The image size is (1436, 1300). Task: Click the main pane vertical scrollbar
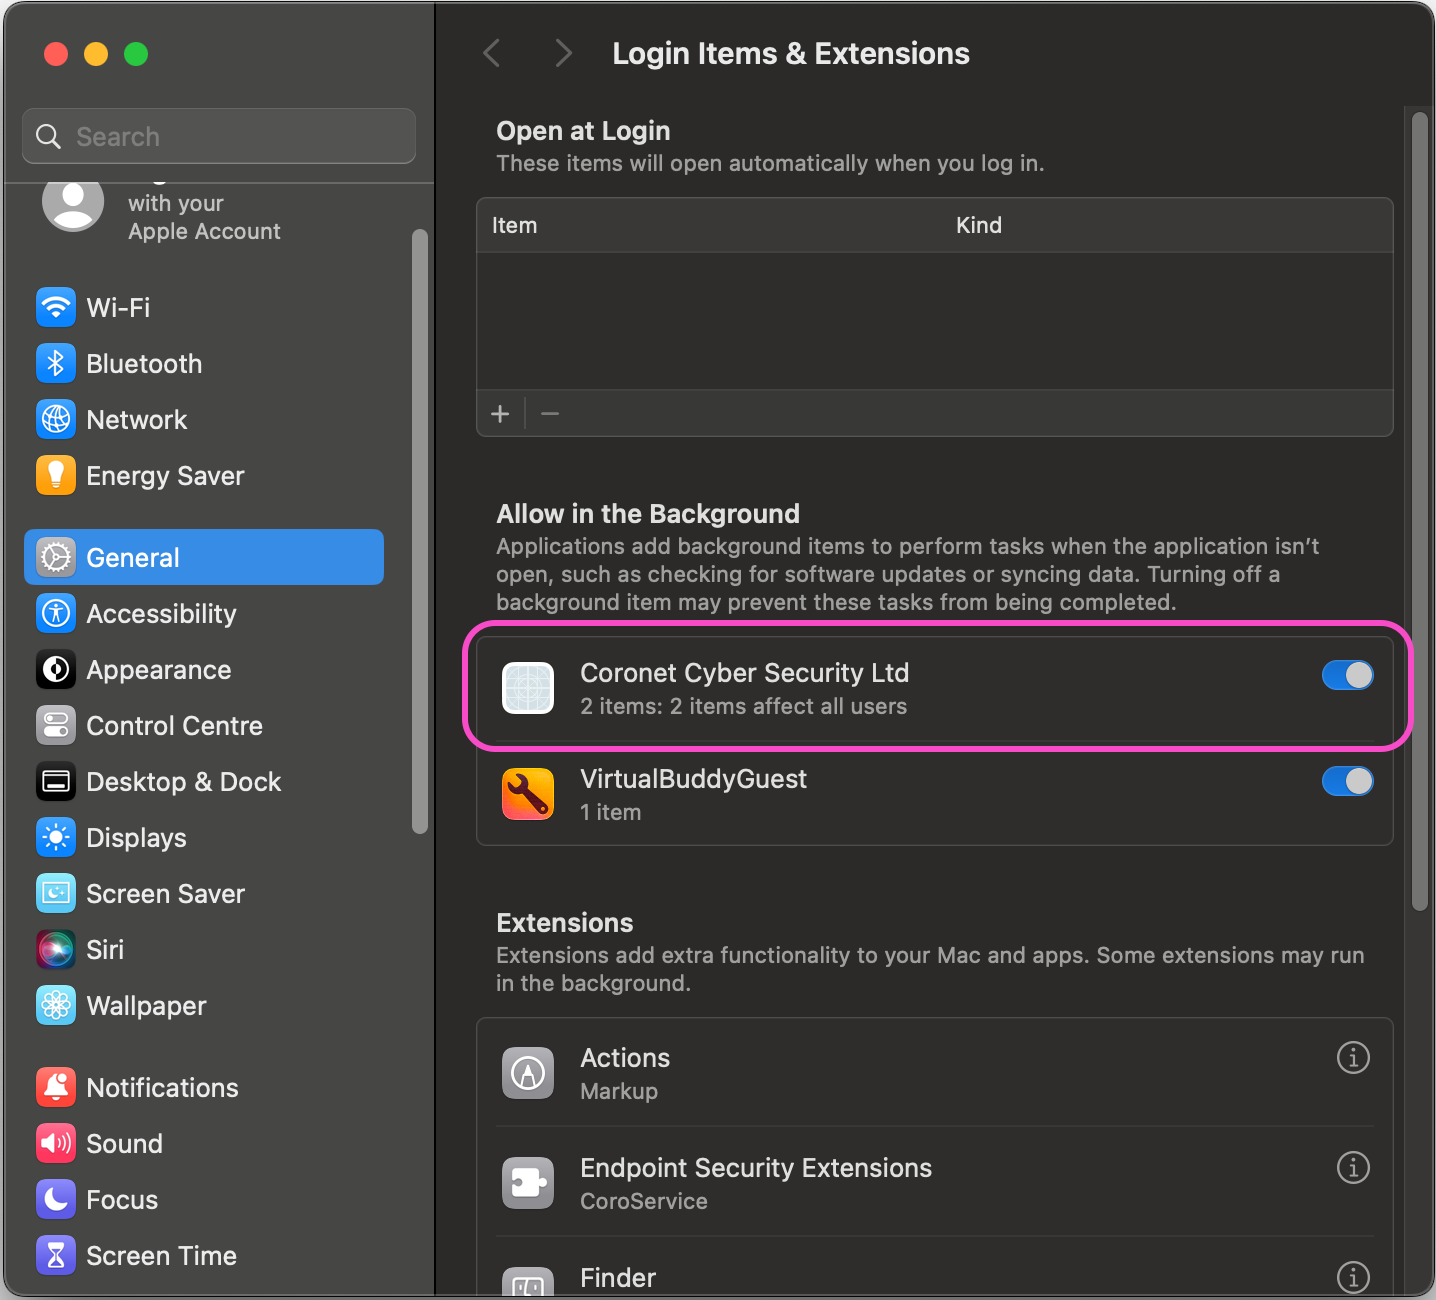(x=1419, y=510)
